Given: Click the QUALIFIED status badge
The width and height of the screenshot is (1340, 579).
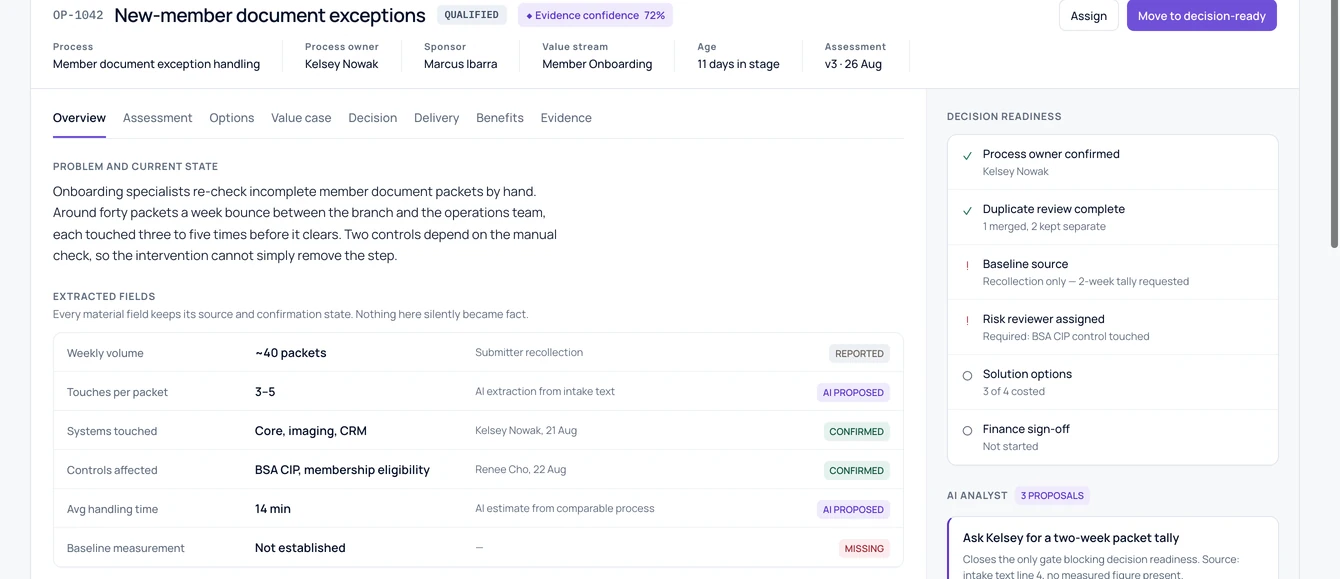Looking at the screenshot, I should 472,15.
